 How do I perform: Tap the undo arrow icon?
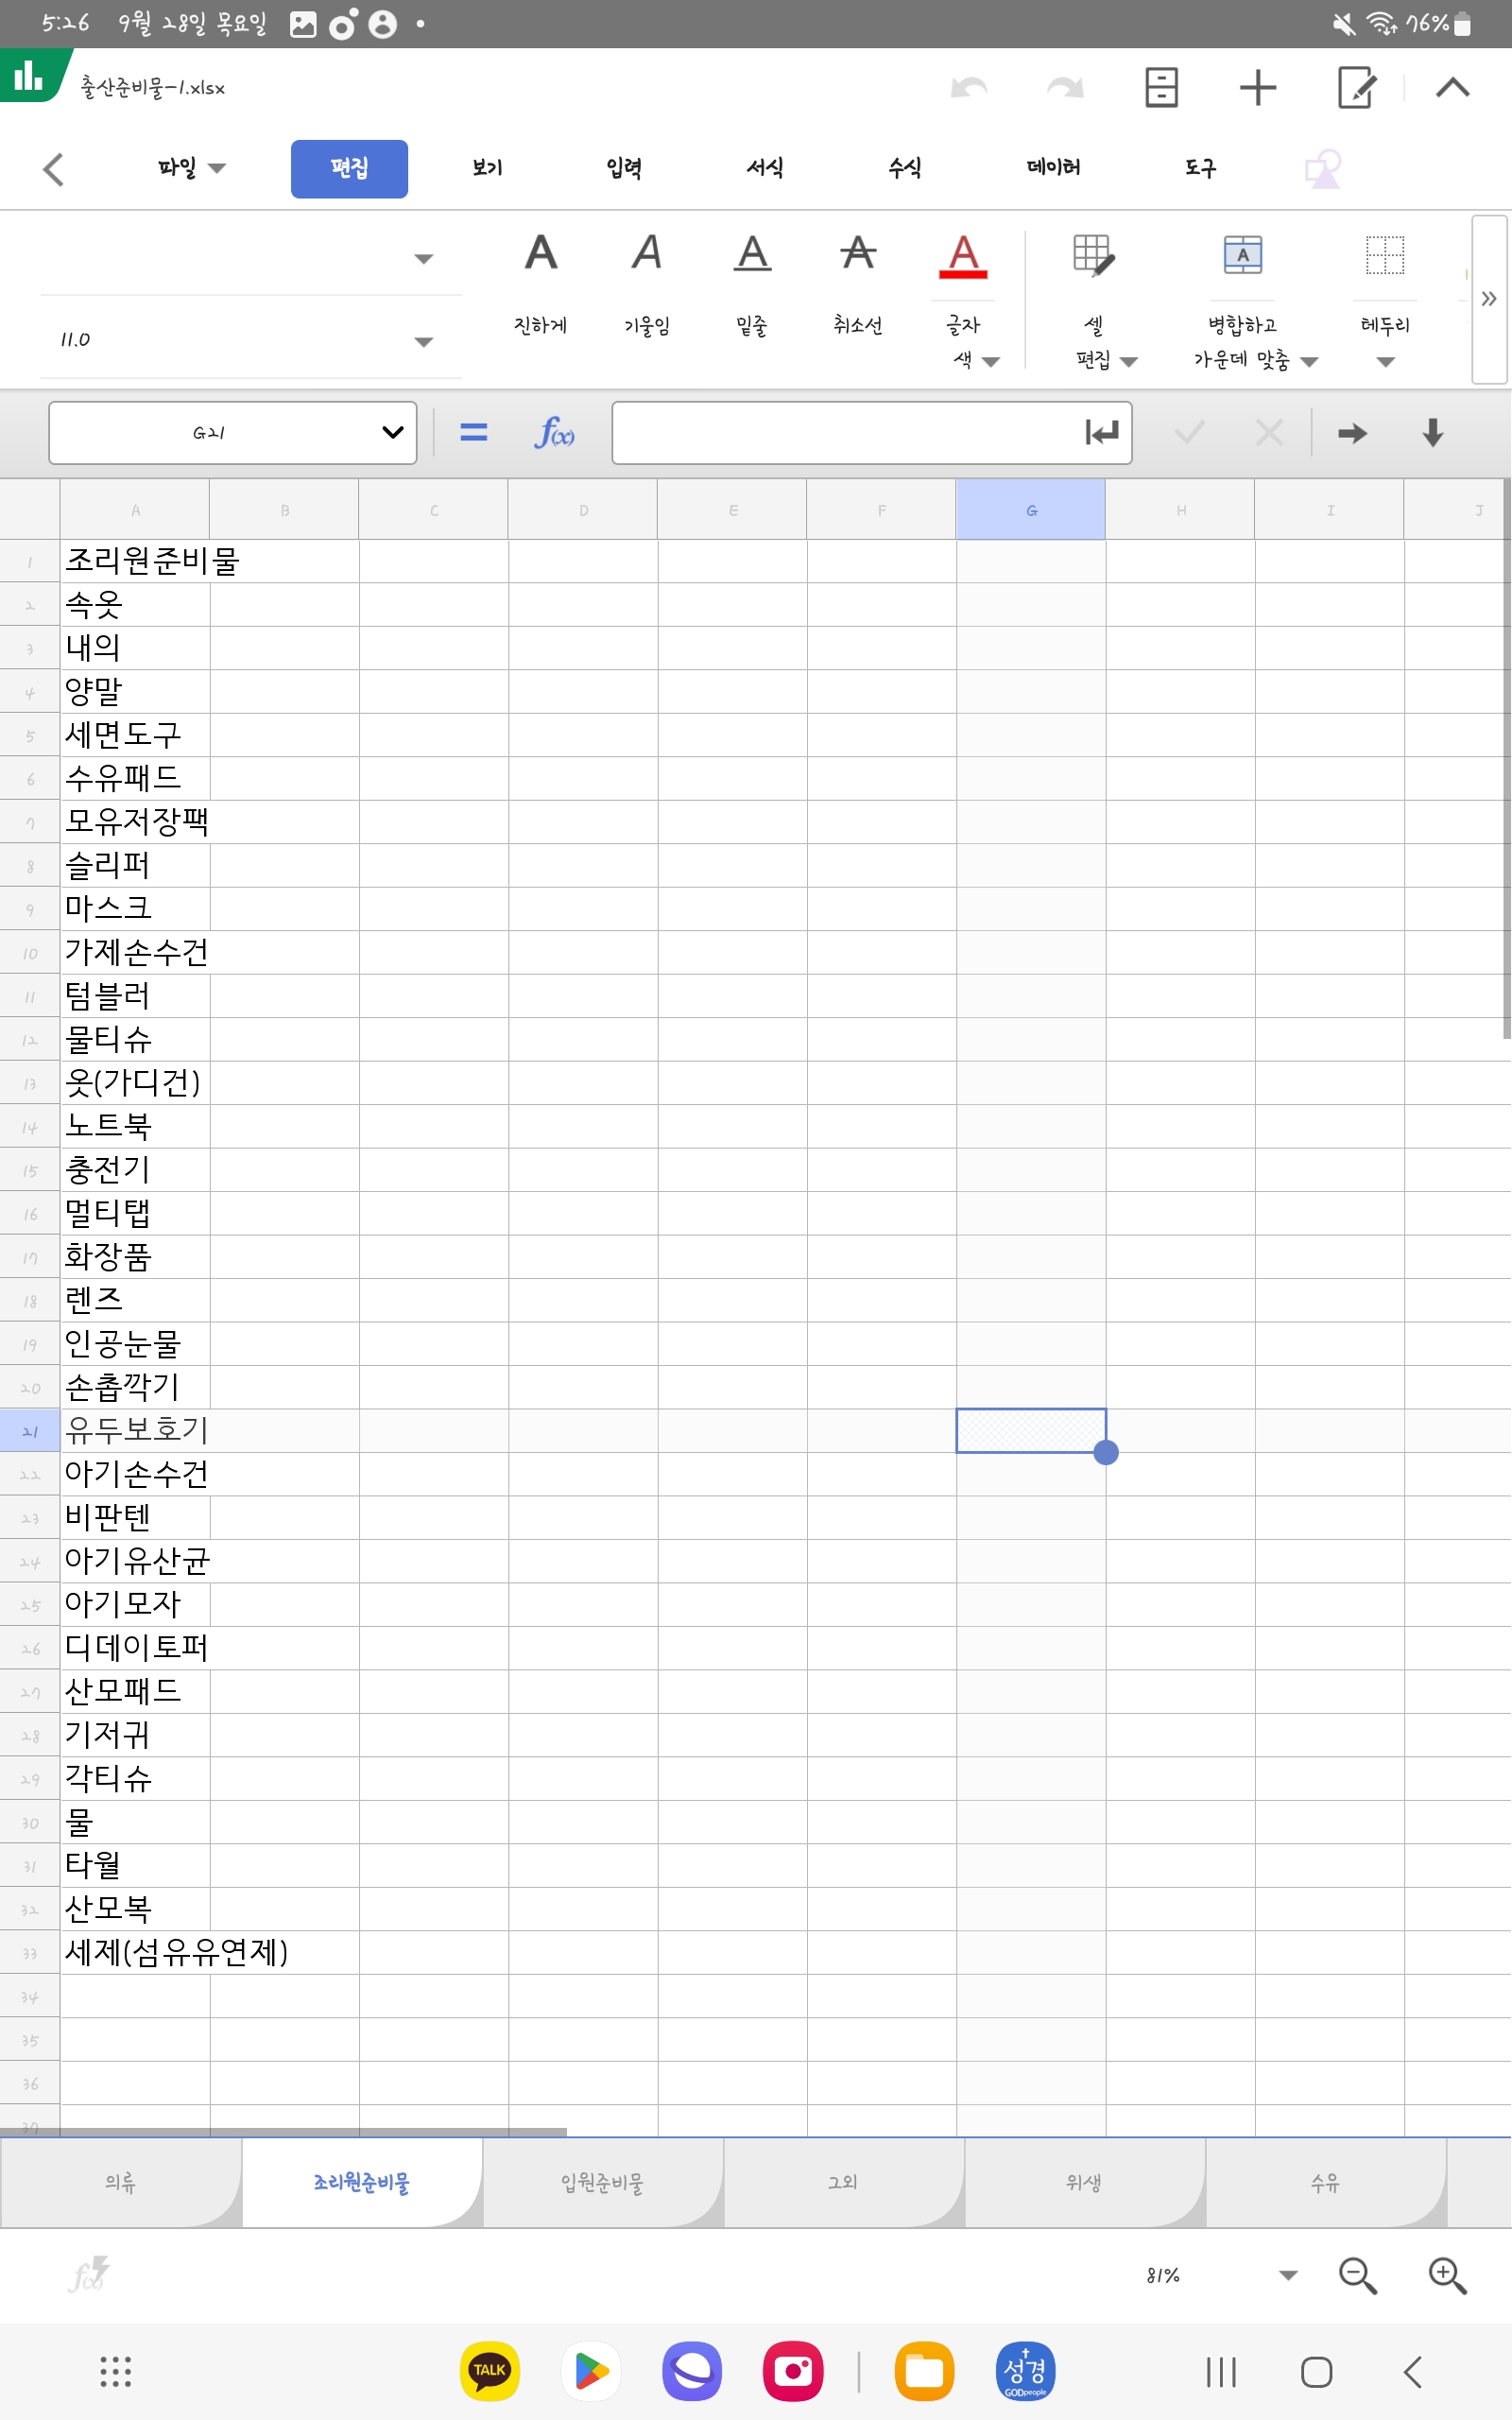[968, 88]
